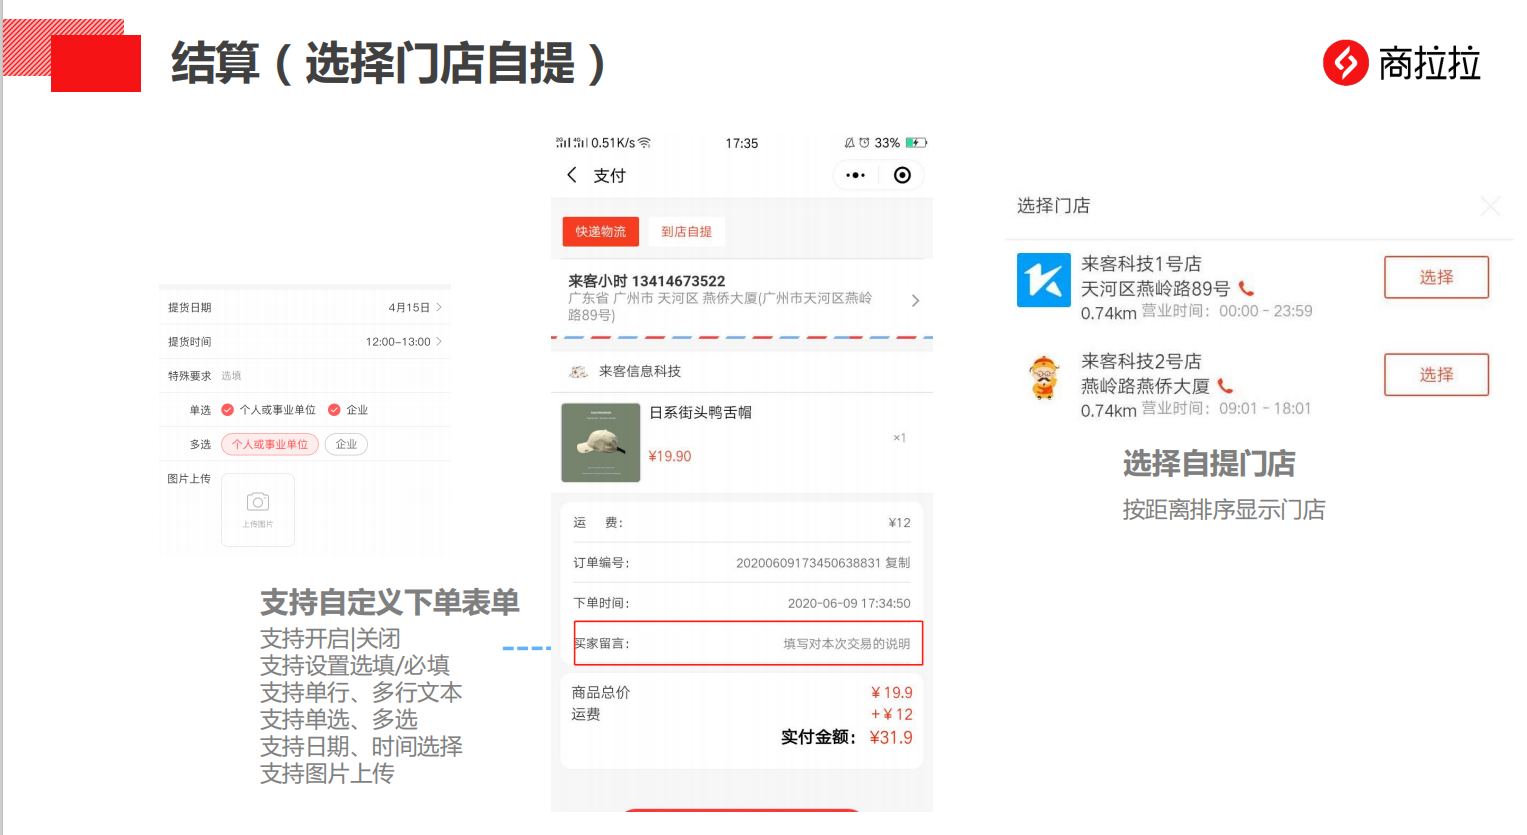Copy the order number with 复制
Screen dimensions: 1527x835
[x=897, y=563]
